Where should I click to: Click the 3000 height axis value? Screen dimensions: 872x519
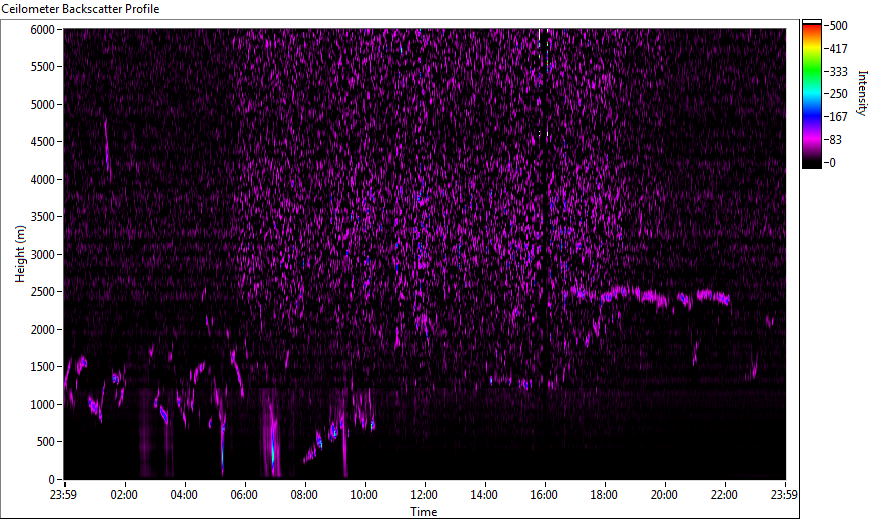pos(43,255)
